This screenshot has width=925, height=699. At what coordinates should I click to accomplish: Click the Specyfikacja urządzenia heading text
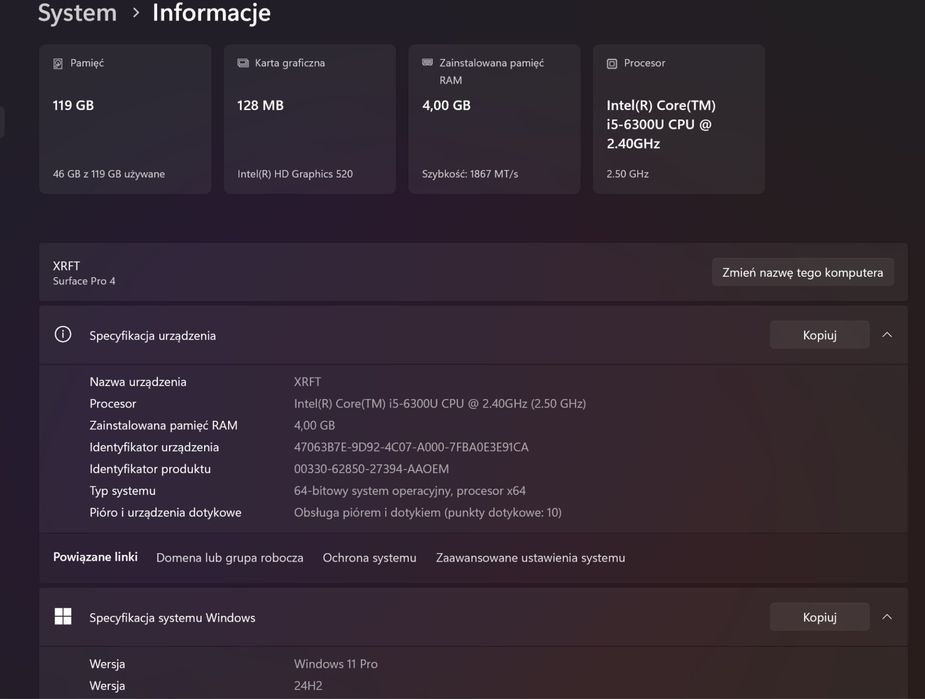(152, 336)
